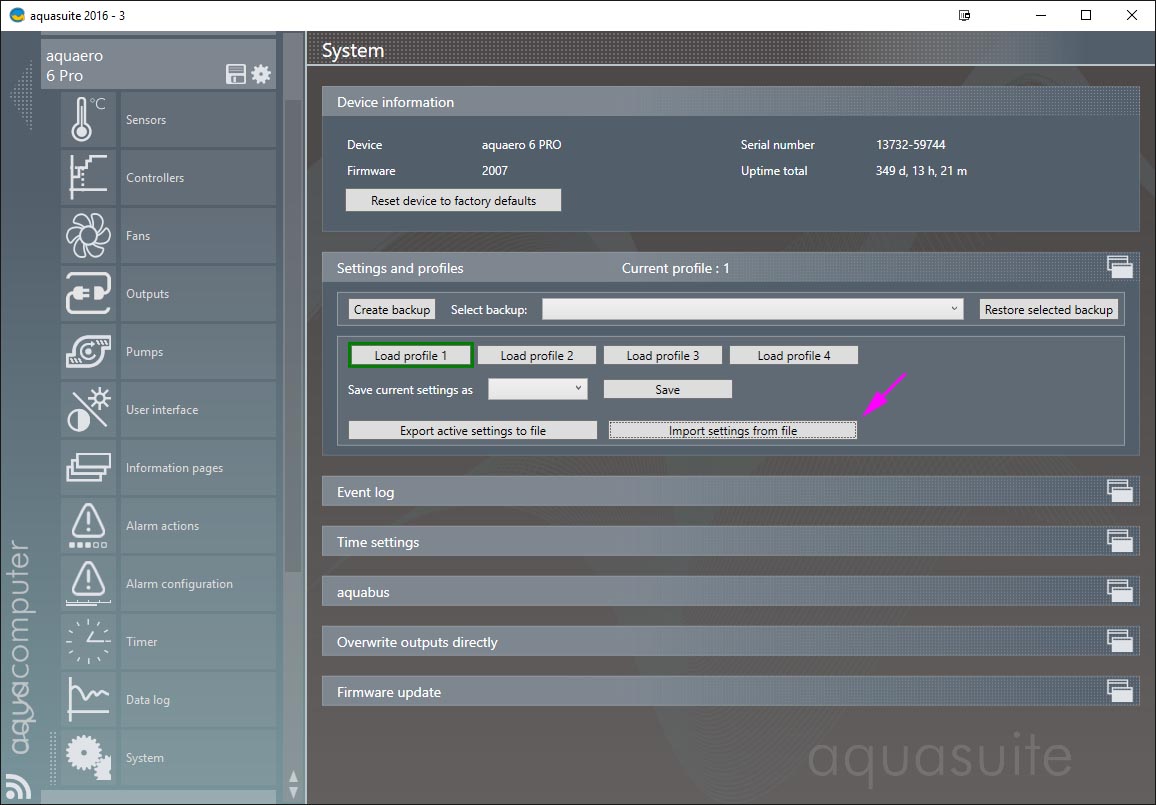Click the Data log graph icon
This screenshot has width=1156, height=805.
(88, 700)
